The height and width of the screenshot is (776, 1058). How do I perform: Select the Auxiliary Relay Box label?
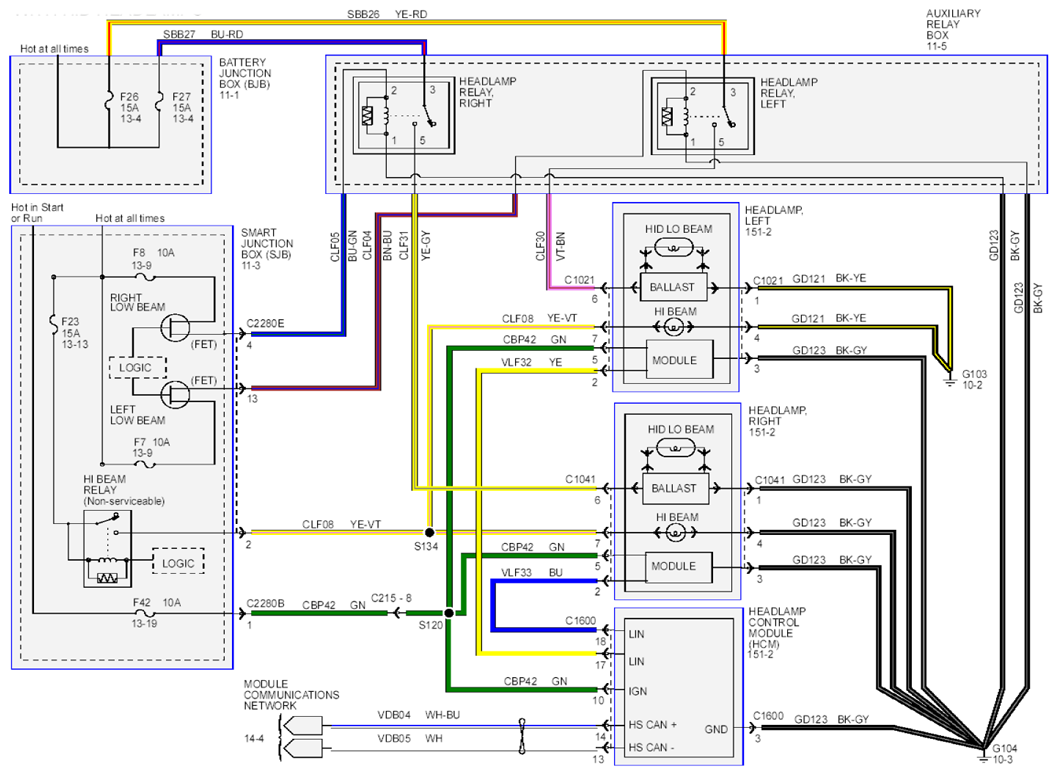coord(953,30)
